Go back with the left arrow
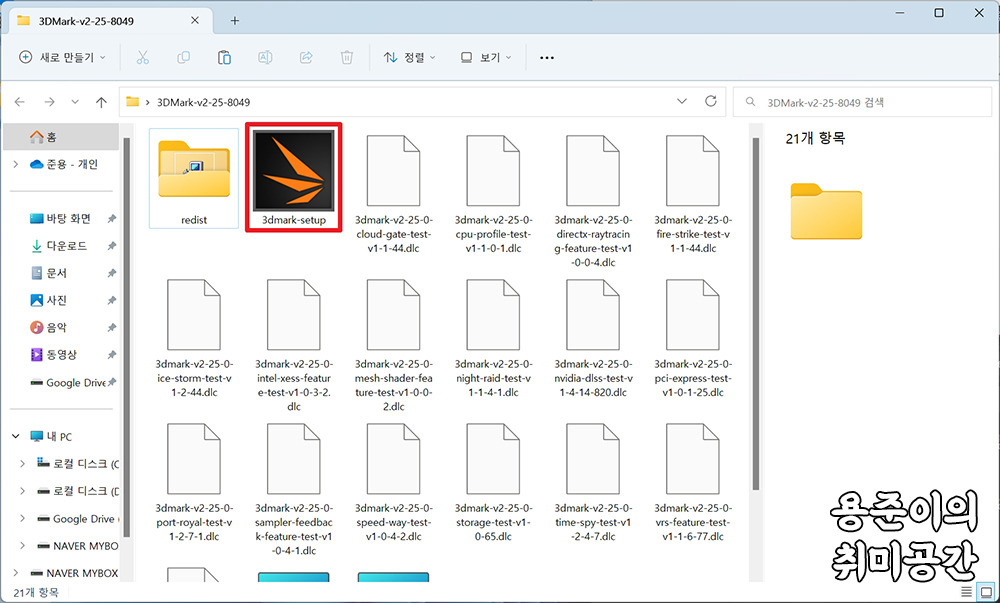Screen dimensions: 1000x603 pyautogui.click(x=20, y=102)
